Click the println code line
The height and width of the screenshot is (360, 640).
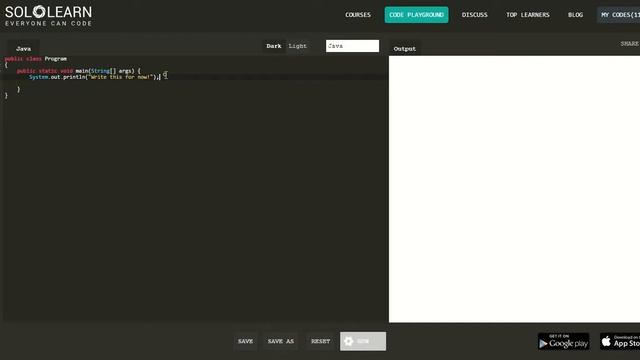point(95,77)
